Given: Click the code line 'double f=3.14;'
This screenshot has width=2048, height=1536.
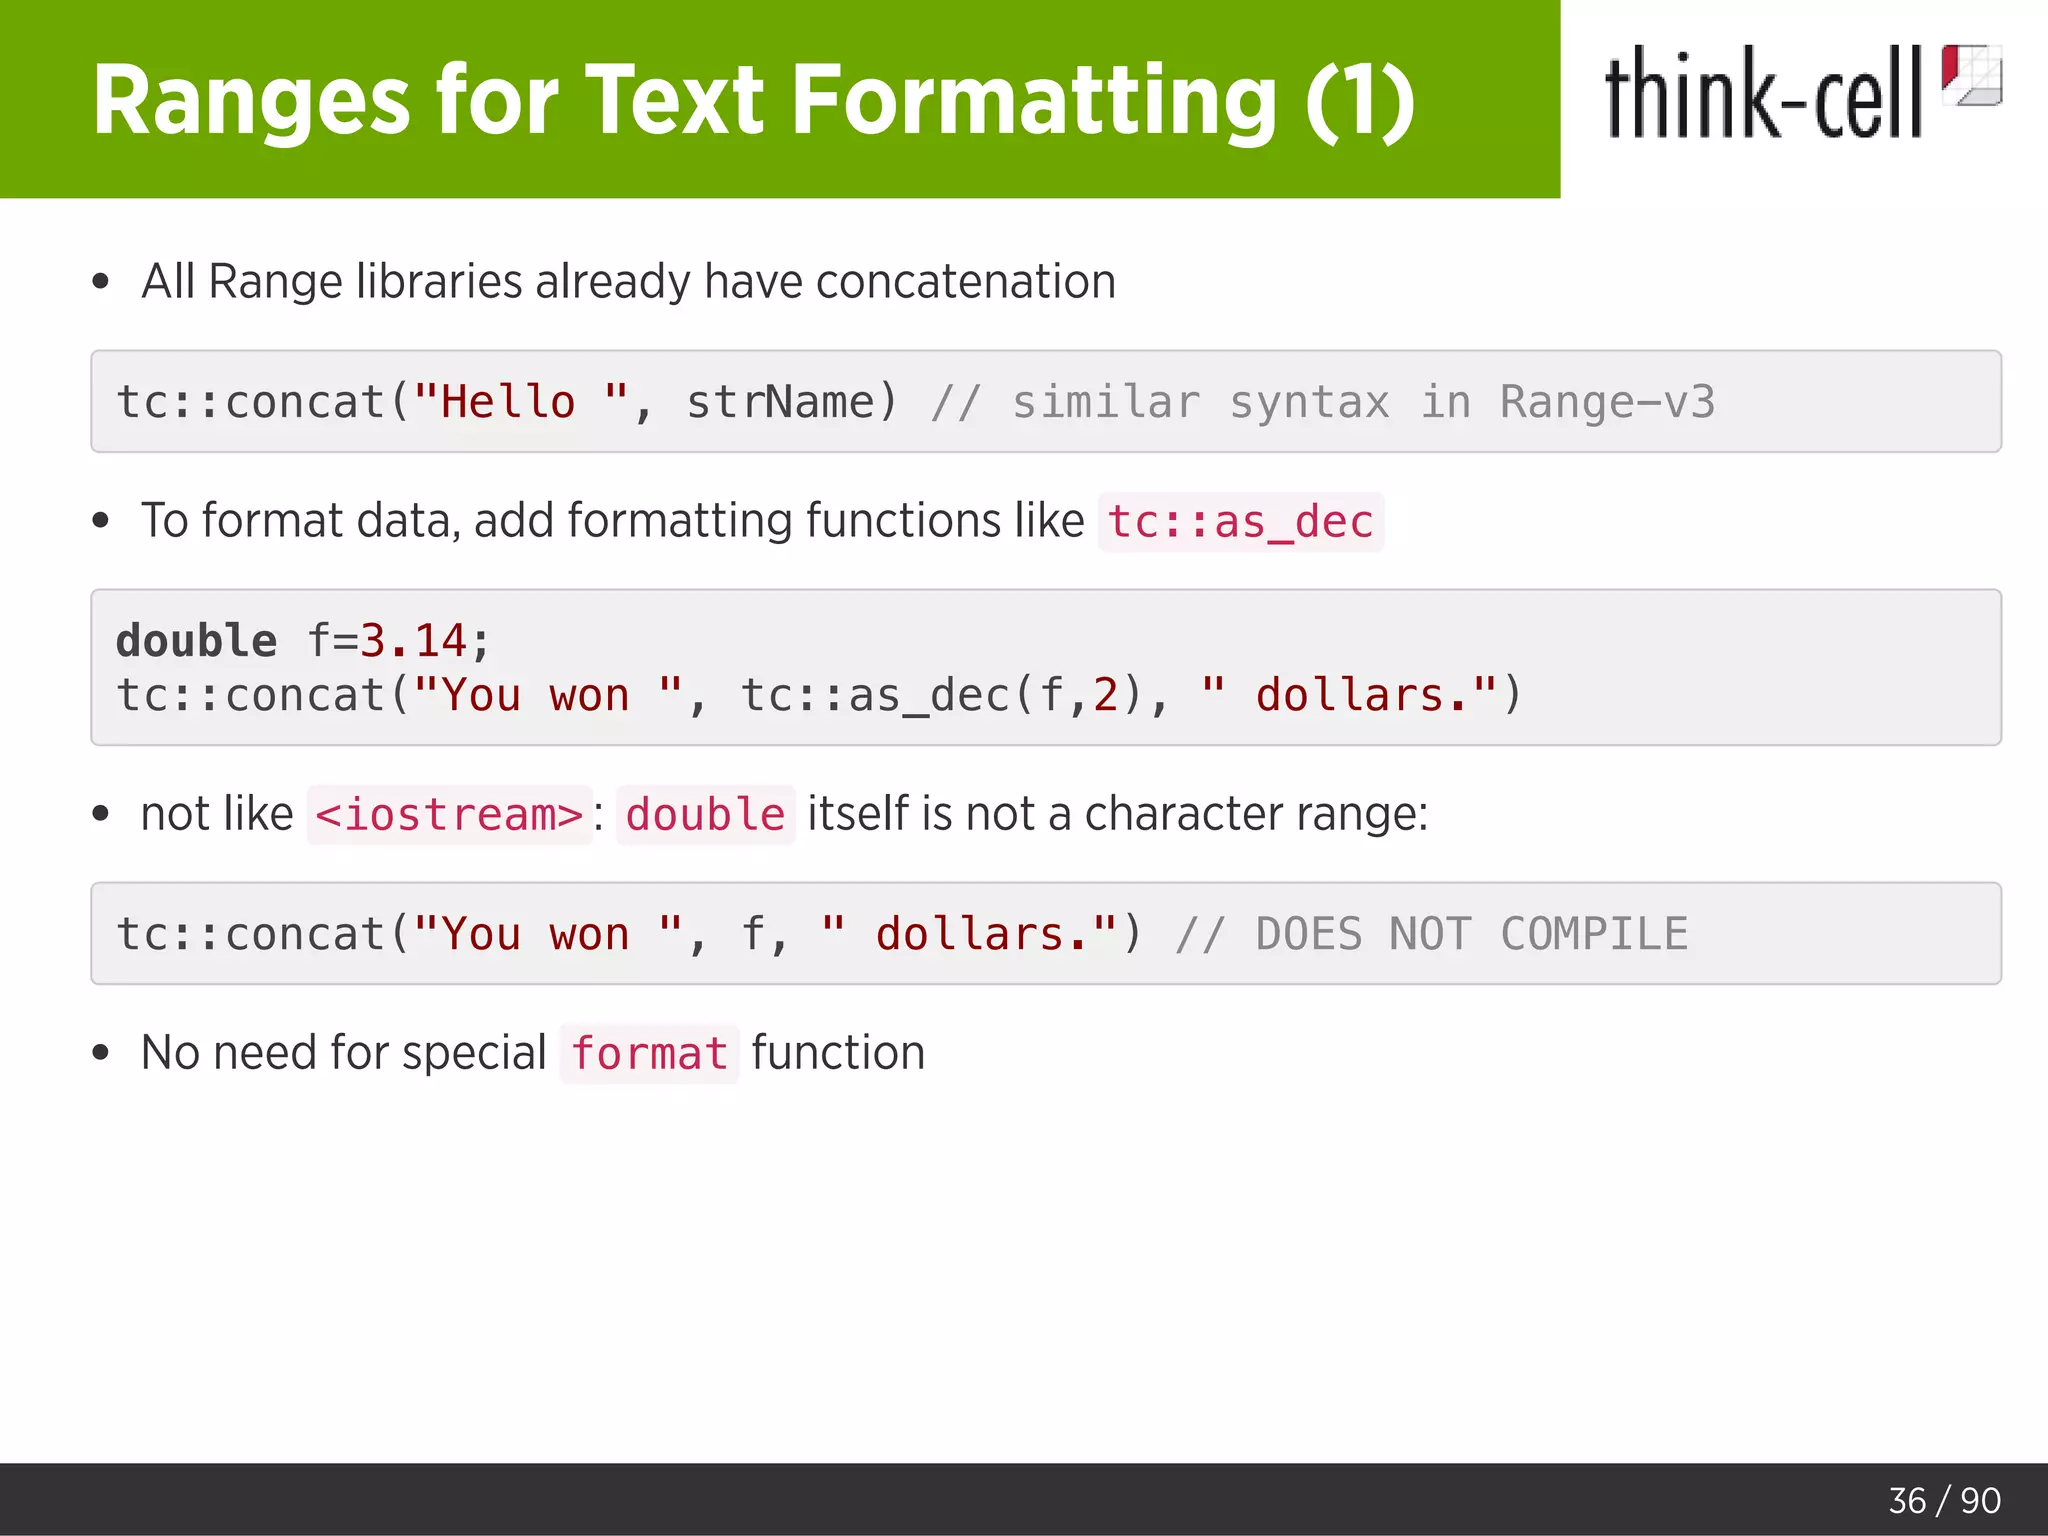Looking at the screenshot, I should pyautogui.click(x=303, y=640).
